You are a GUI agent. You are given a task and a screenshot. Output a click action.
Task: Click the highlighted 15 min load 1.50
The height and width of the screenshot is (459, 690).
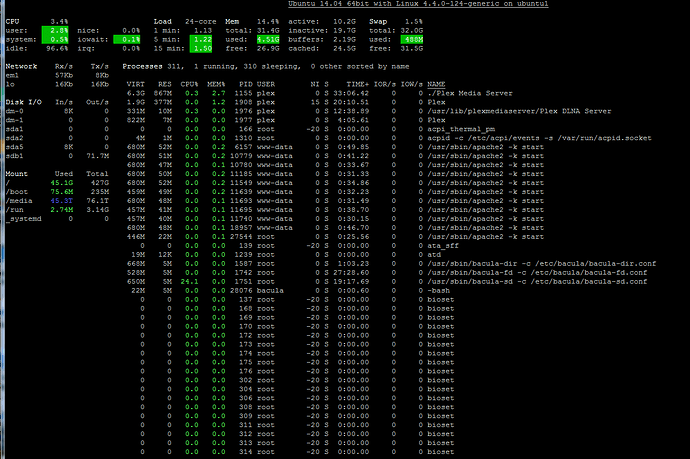pyautogui.click(x=201, y=48)
